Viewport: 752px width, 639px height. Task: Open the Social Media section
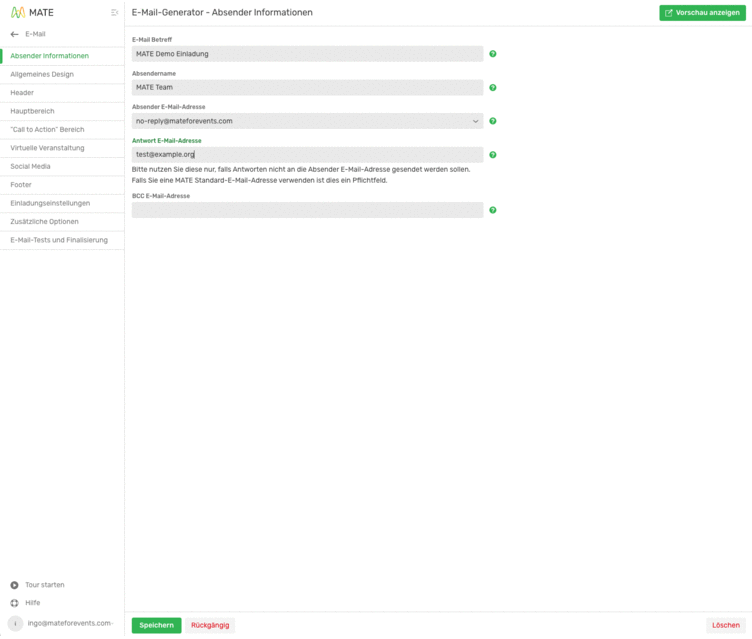62,166
